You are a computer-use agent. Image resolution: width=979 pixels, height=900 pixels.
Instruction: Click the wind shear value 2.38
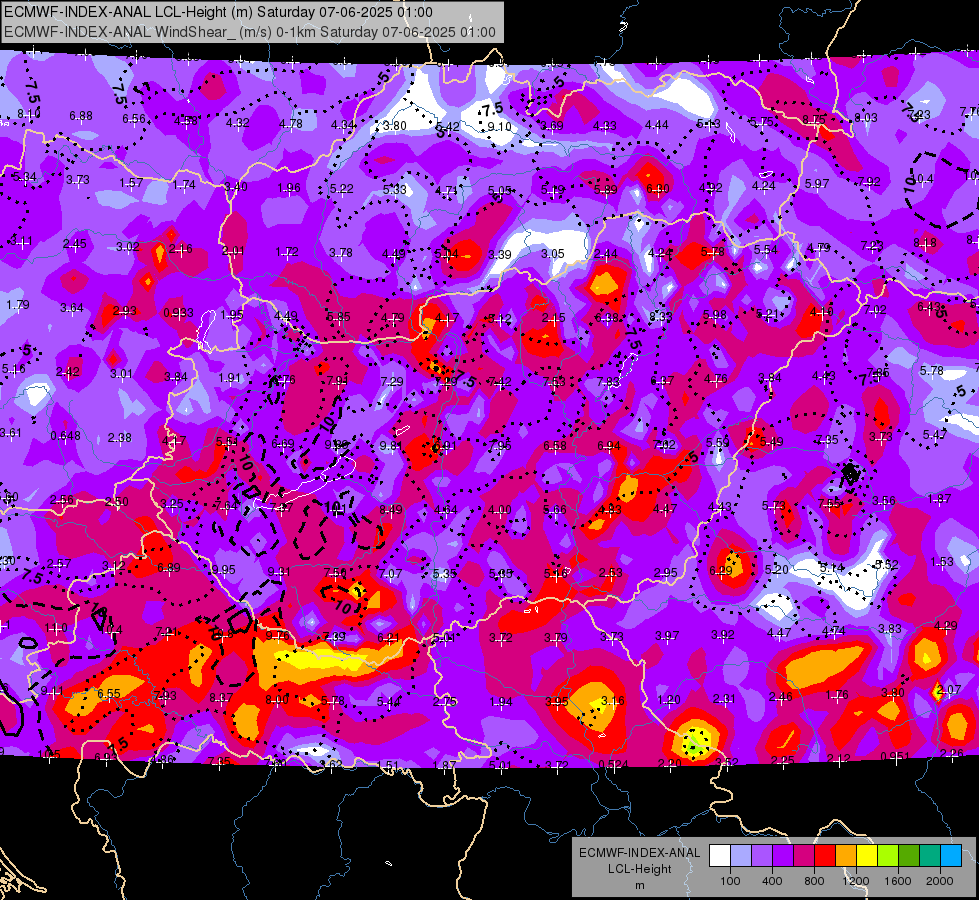pyautogui.click(x=120, y=438)
